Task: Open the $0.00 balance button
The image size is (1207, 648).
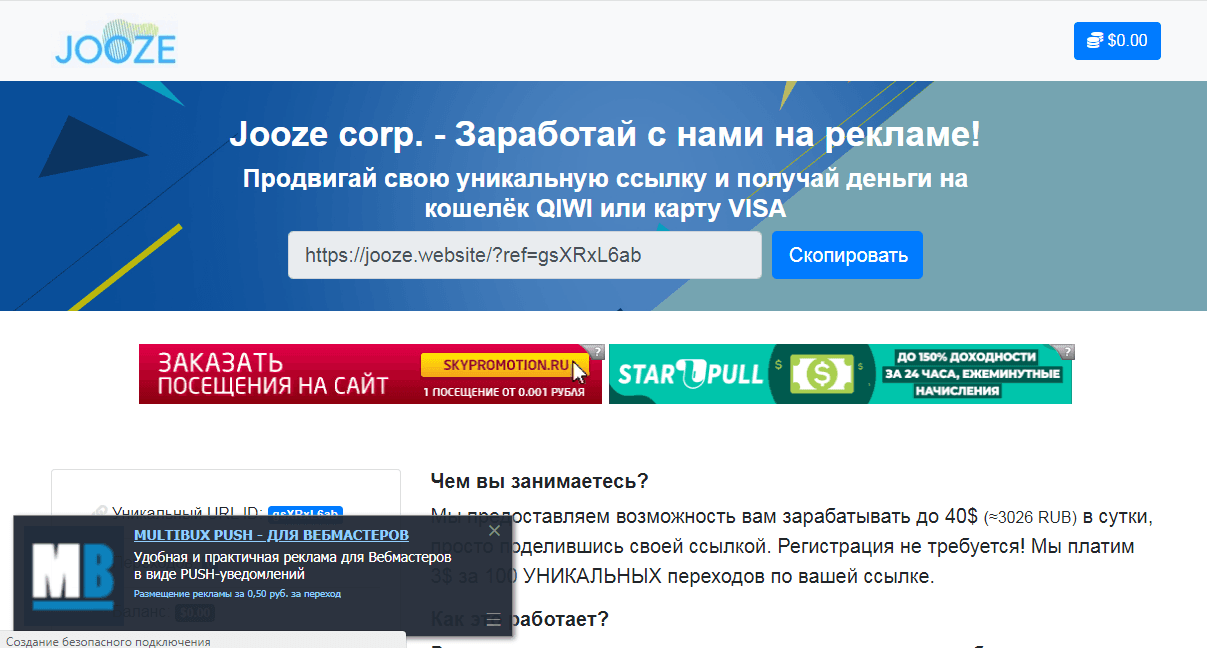Action: click(x=1117, y=41)
